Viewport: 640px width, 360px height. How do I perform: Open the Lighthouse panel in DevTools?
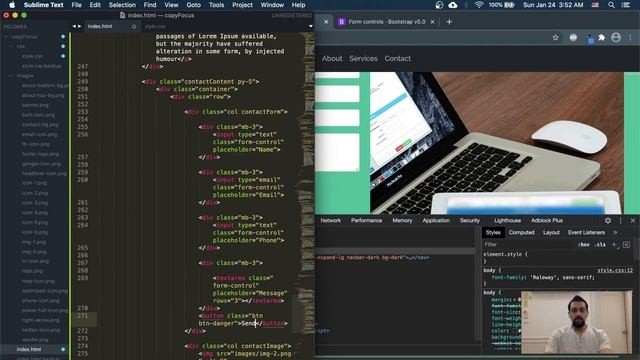click(507, 220)
